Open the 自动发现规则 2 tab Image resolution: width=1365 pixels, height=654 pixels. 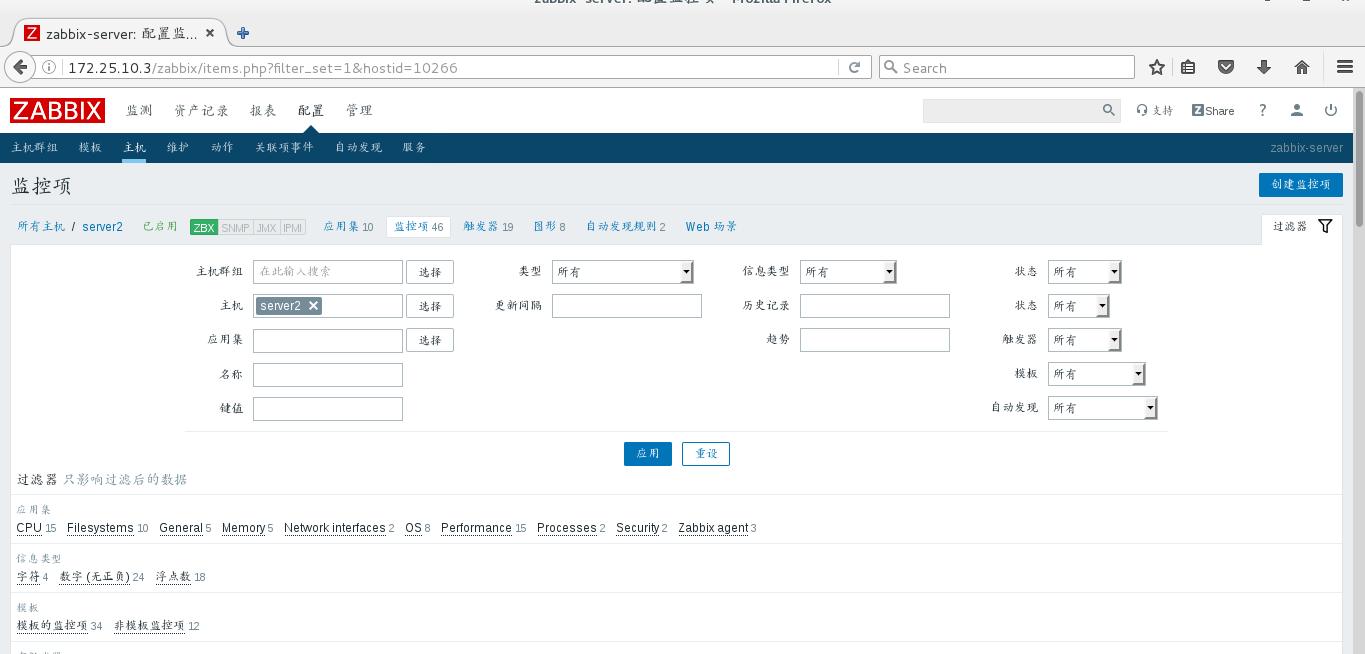coord(625,227)
